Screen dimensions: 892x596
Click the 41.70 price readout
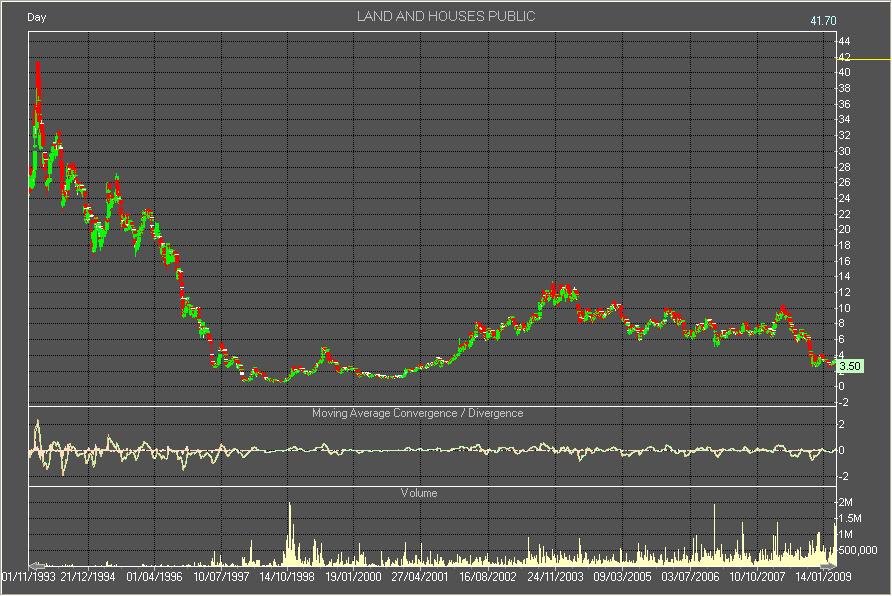tap(823, 21)
